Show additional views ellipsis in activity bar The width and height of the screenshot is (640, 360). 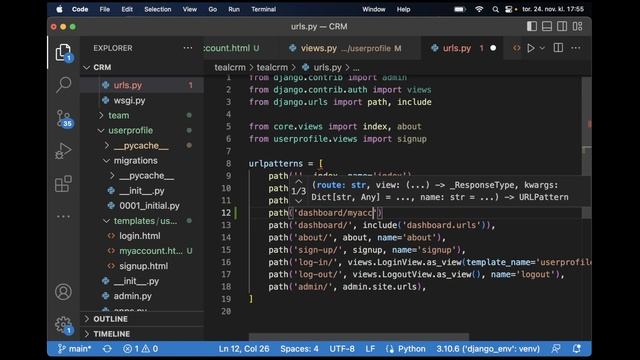[x=63, y=216]
